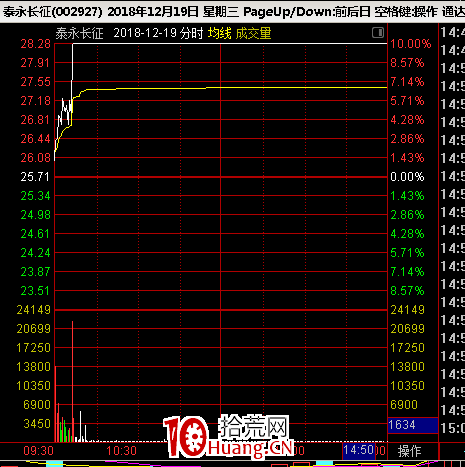Click the 3450 volume axis label
465x467 pixels.
[37, 424]
